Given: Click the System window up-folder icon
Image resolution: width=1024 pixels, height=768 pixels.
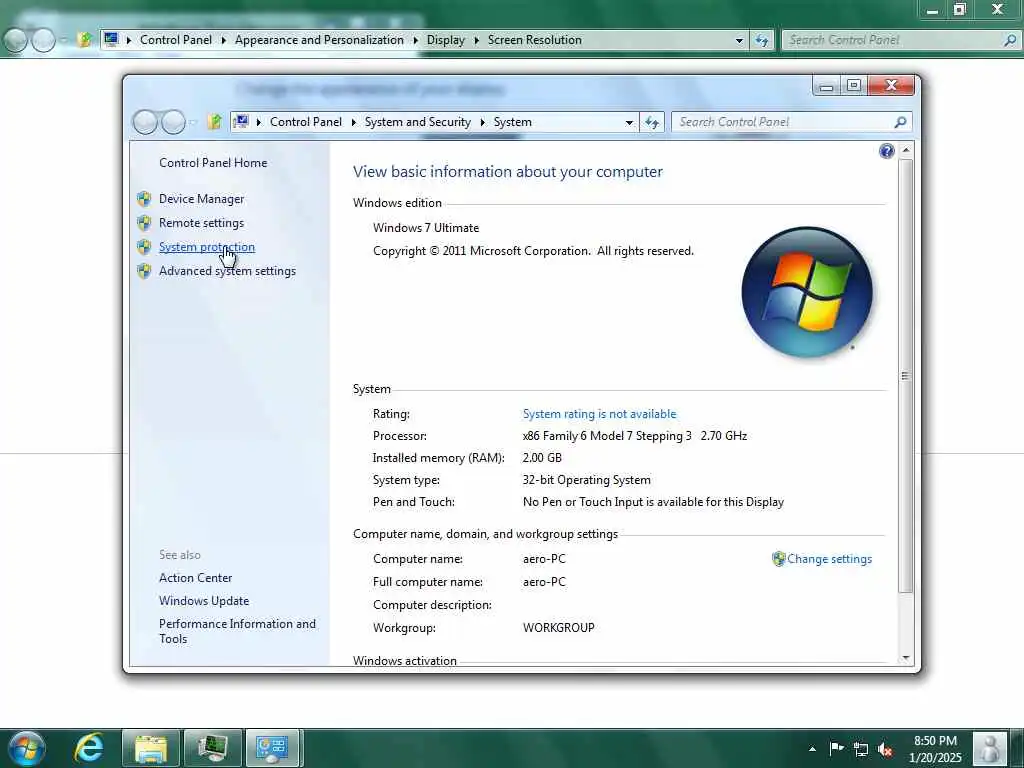Looking at the screenshot, I should [x=214, y=121].
